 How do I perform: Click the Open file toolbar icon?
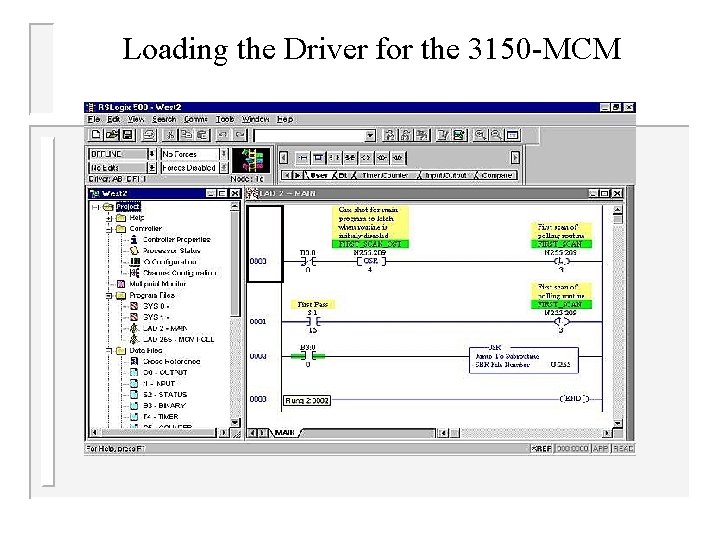(x=112, y=135)
